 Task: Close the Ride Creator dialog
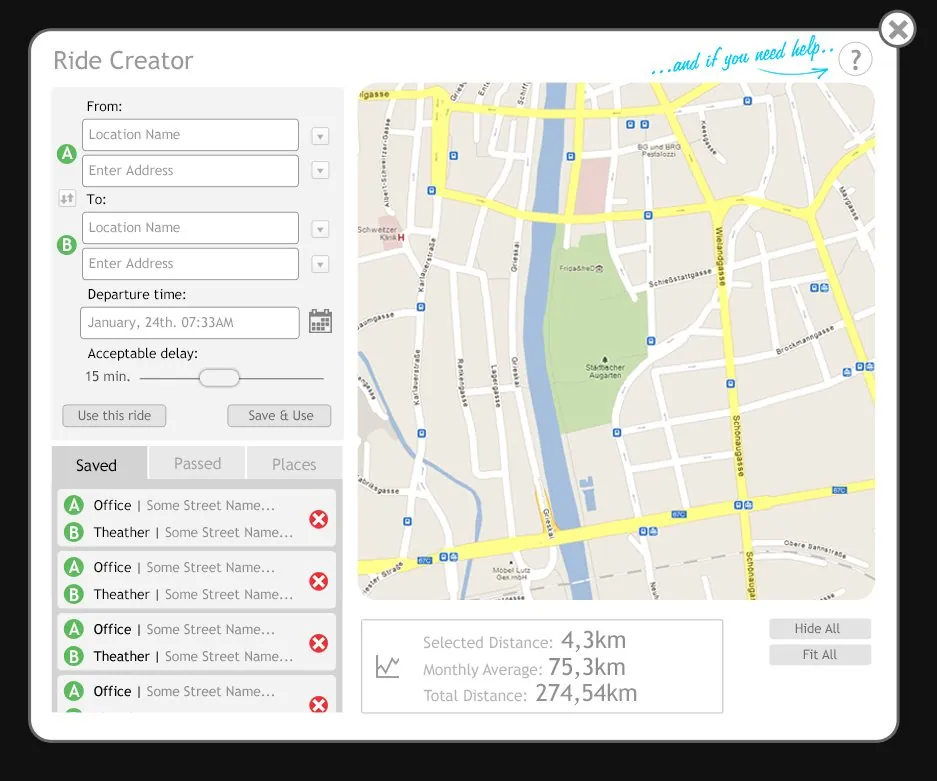click(898, 29)
